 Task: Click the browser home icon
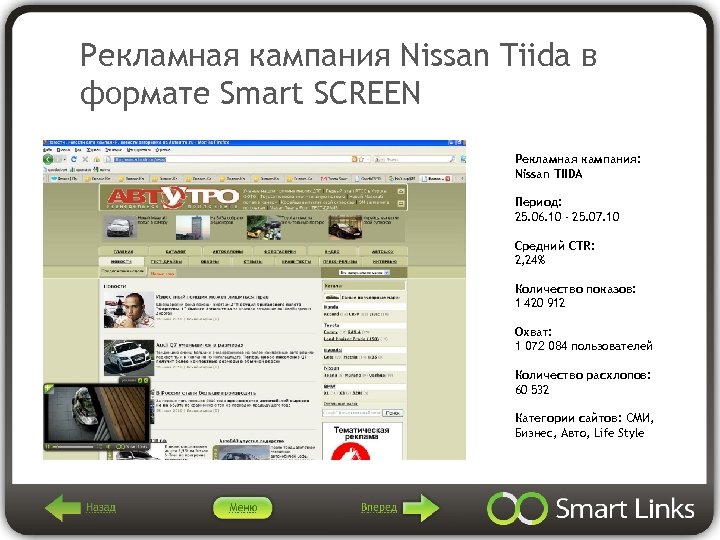click(x=96, y=159)
